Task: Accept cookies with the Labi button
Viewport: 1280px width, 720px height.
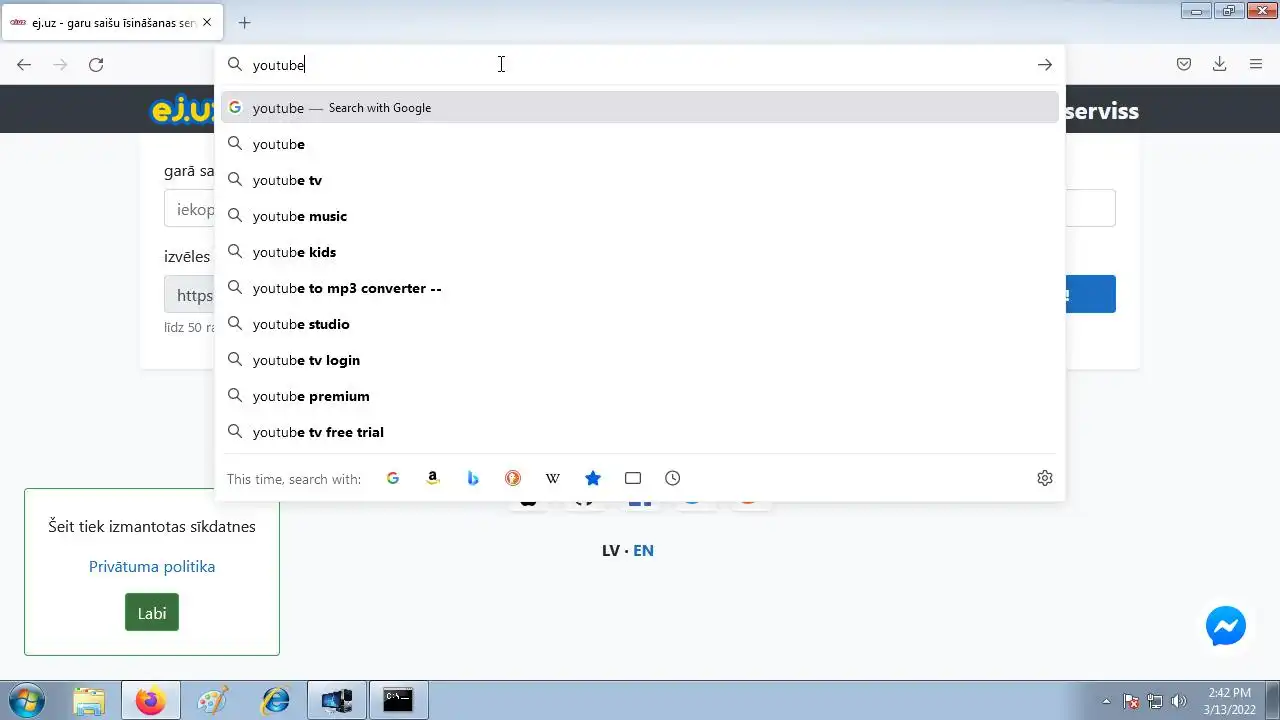Action: 152,613
